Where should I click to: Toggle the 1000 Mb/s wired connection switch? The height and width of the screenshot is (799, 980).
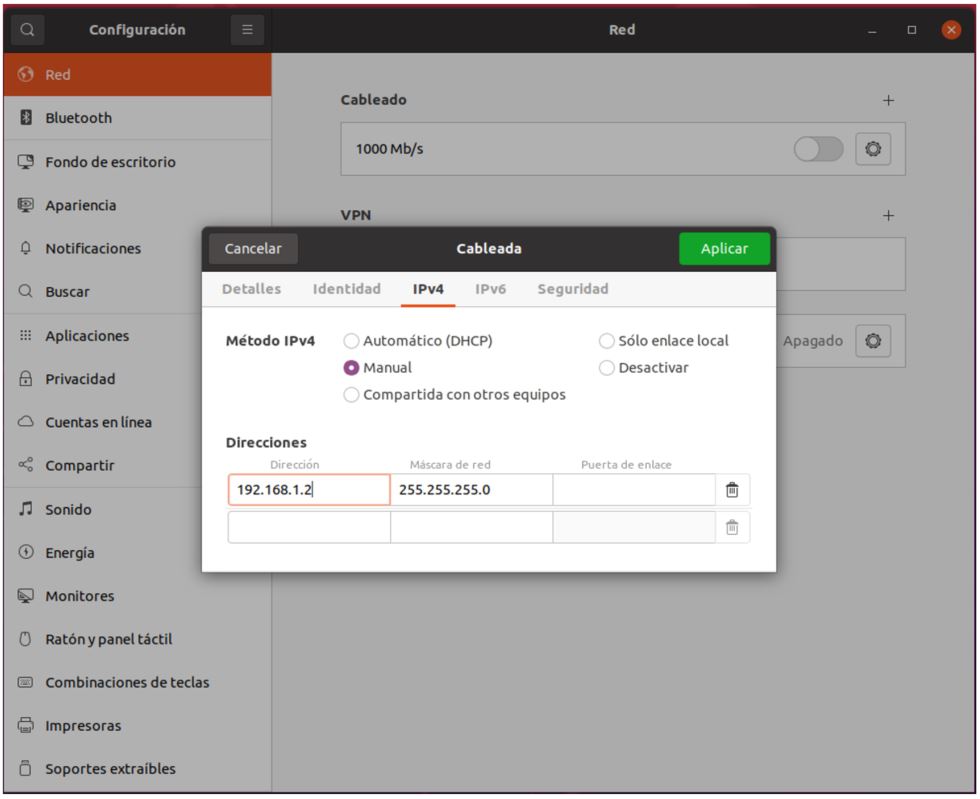point(818,149)
